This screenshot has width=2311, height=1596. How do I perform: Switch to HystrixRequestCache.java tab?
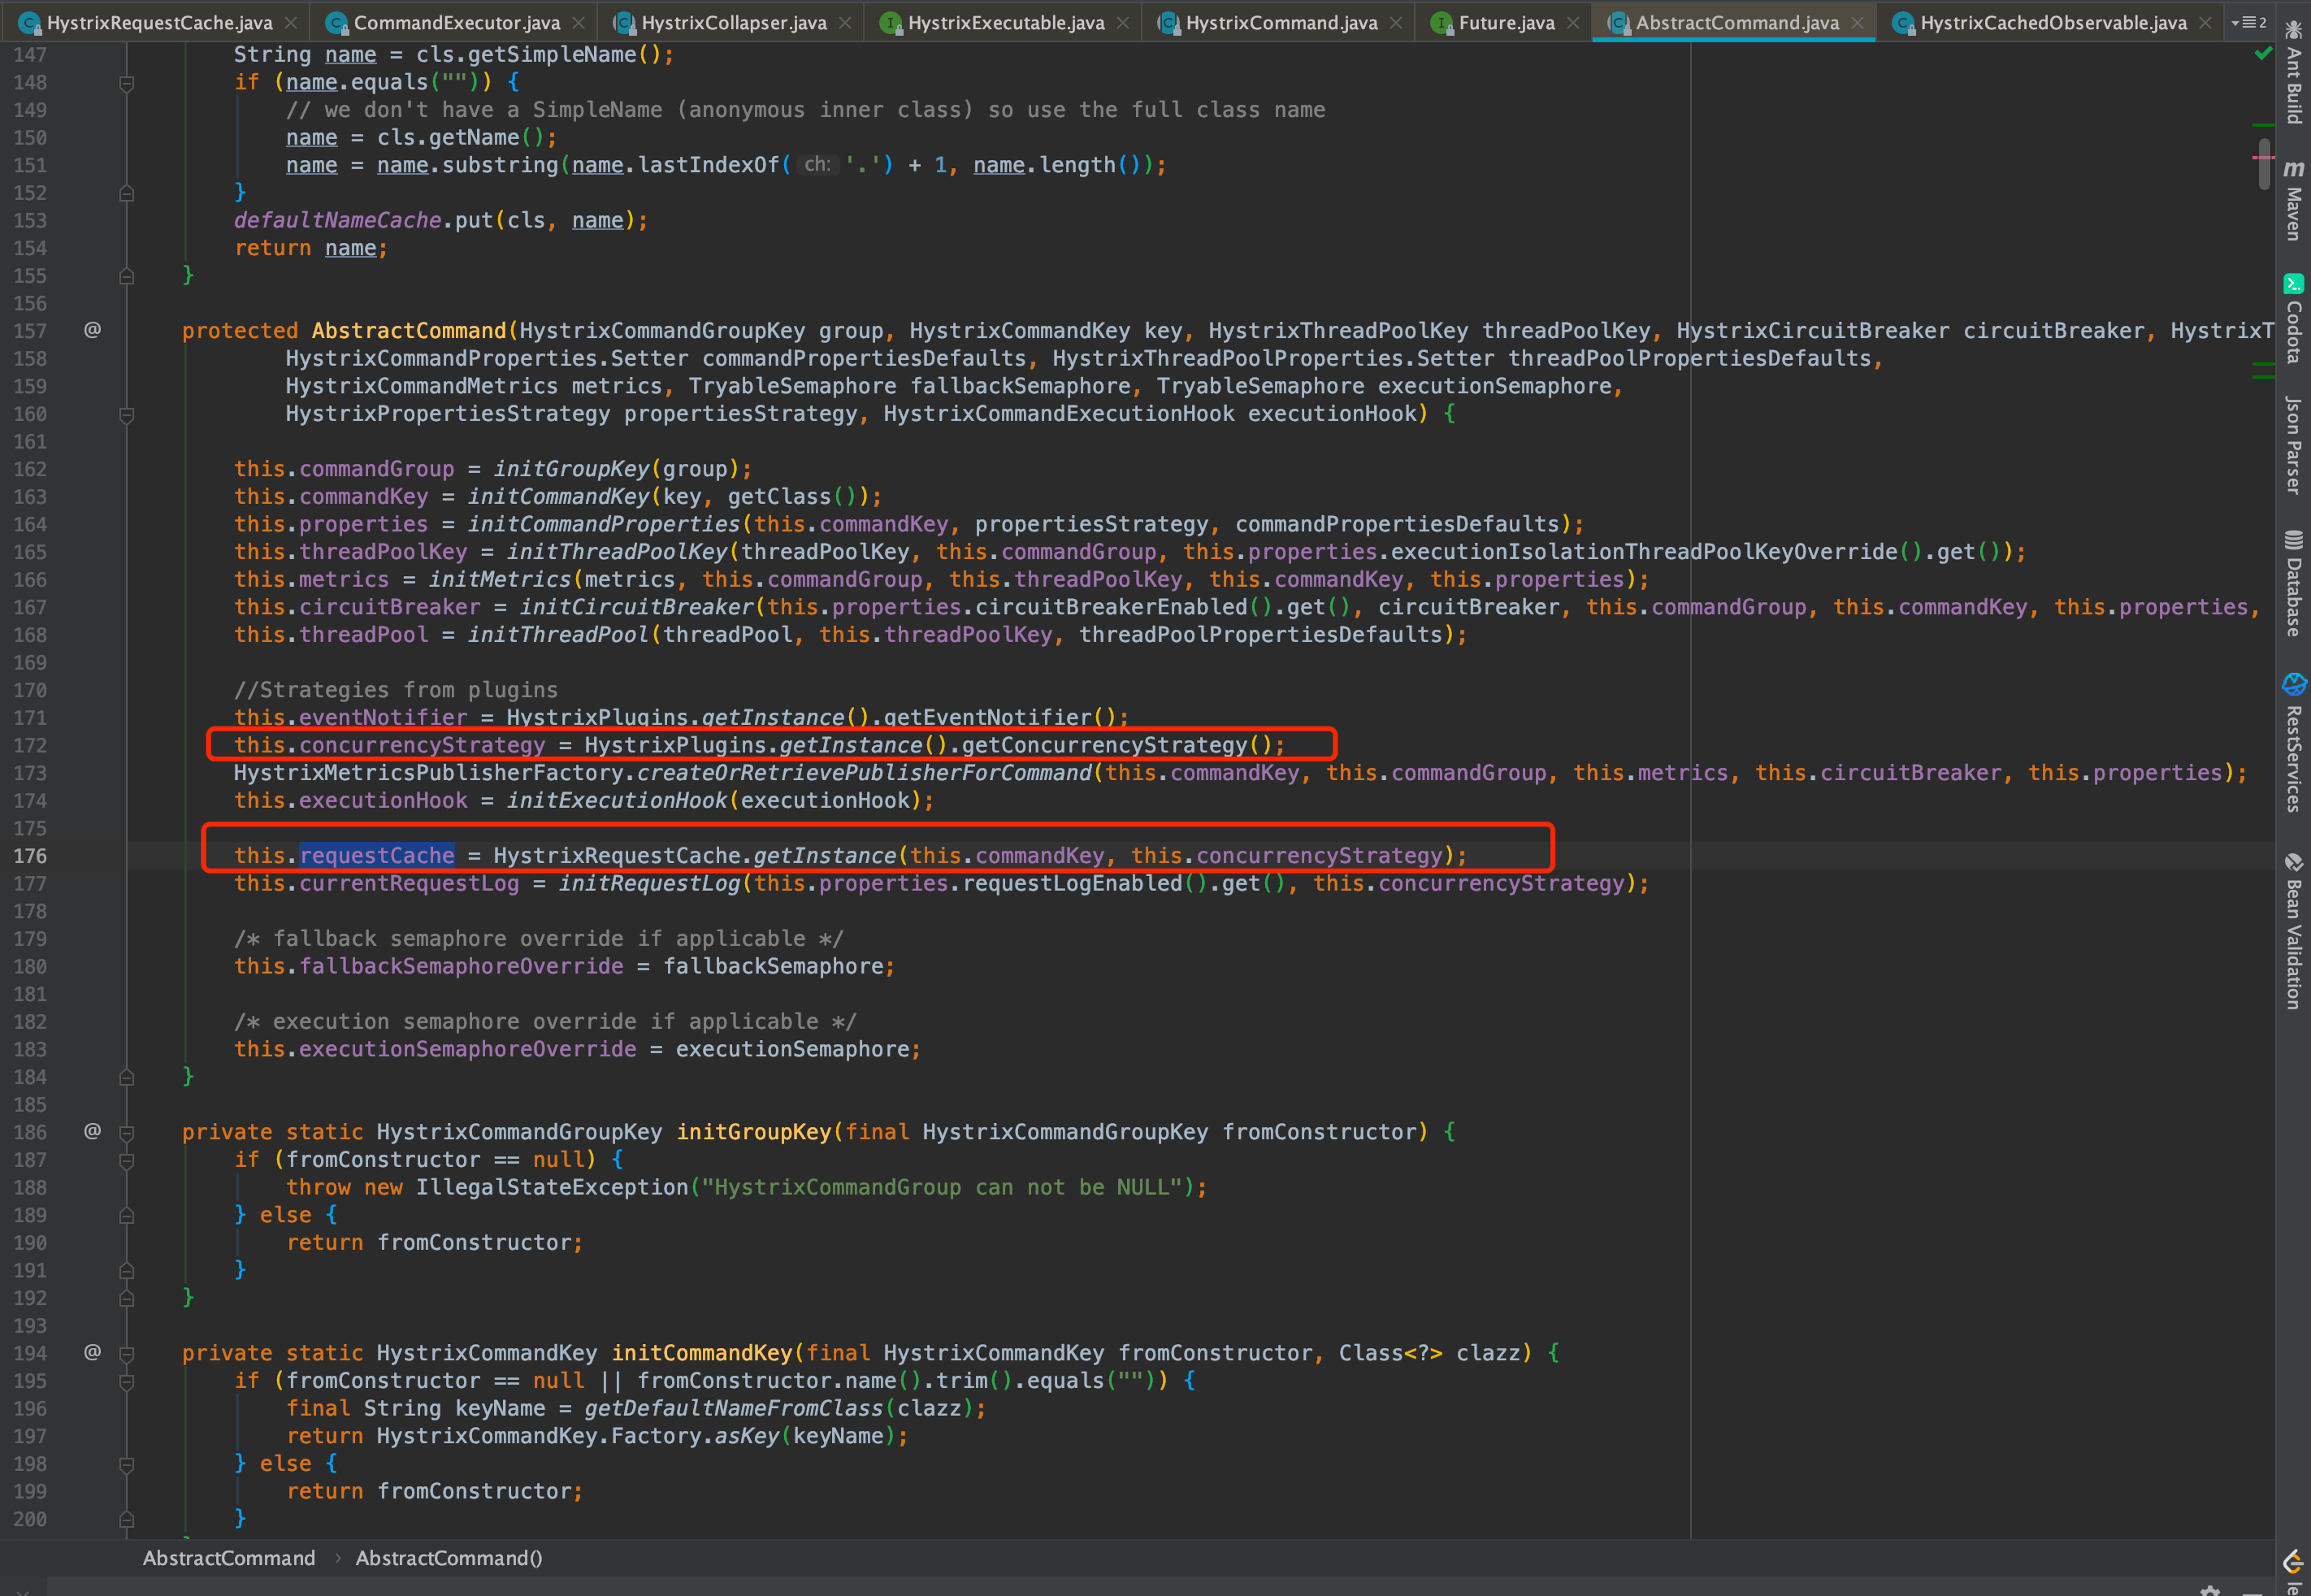click(159, 22)
